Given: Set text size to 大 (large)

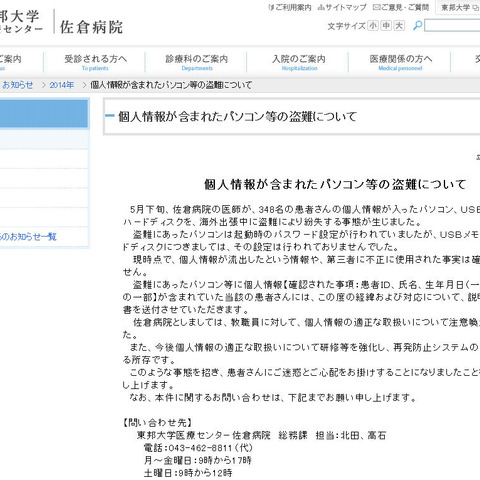Looking at the screenshot, I should pyautogui.click(x=399, y=26).
